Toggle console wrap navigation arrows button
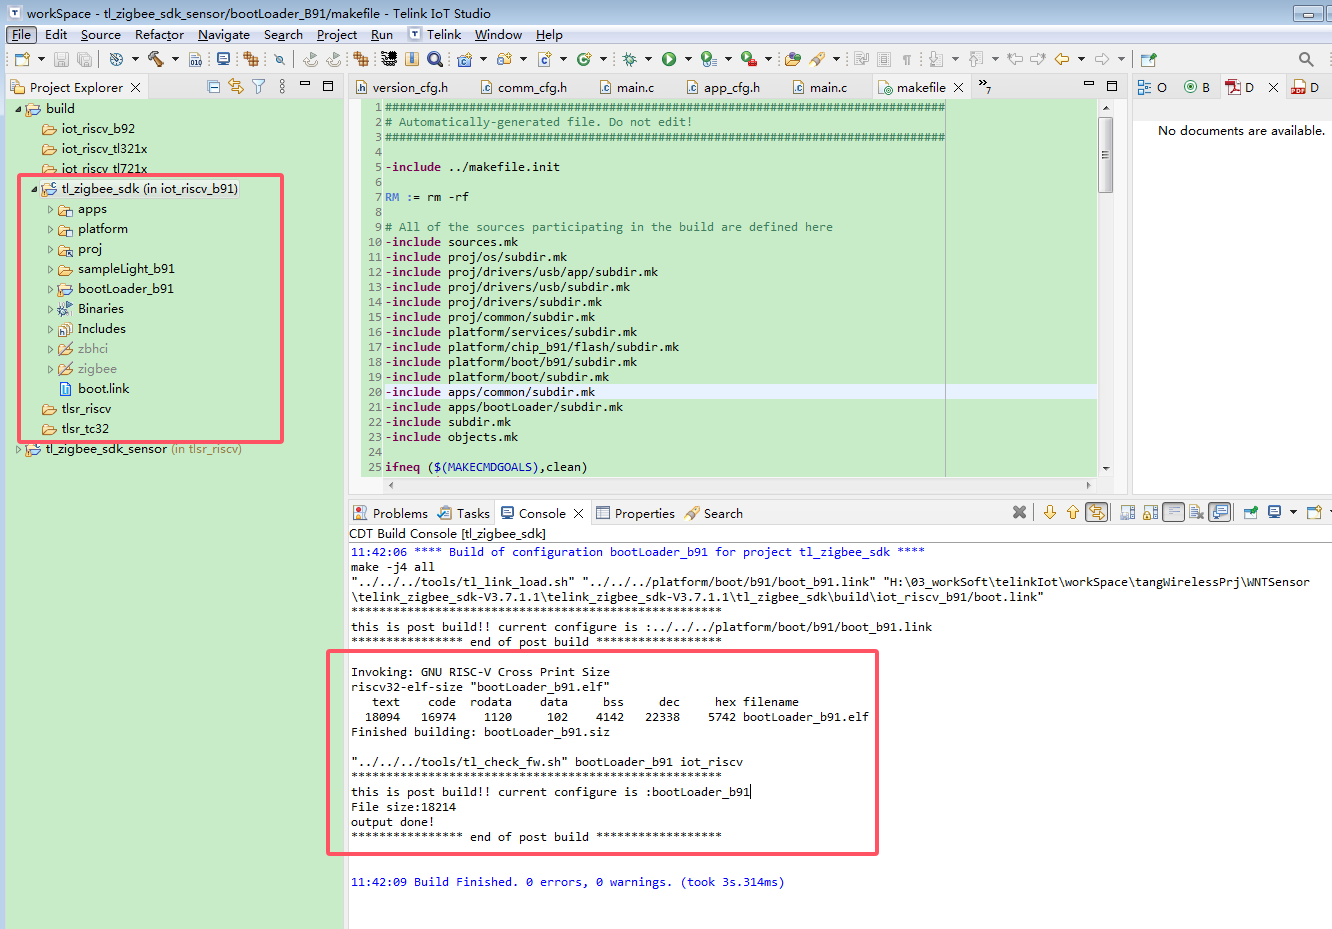1332x929 pixels. tap(1097, 512)
